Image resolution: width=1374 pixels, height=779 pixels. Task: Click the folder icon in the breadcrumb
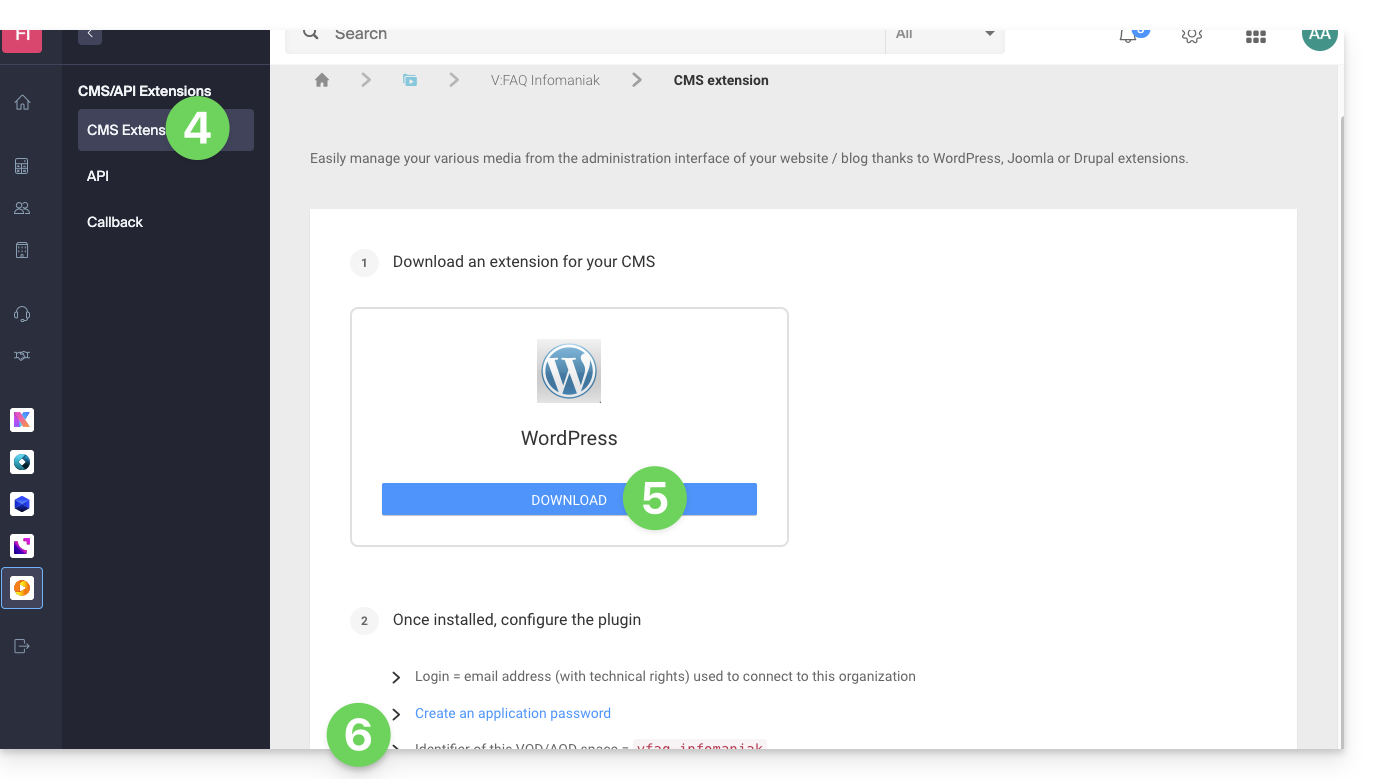point(410,80)
